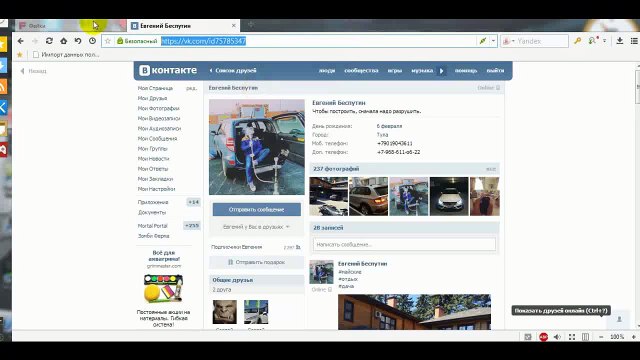Click into the vk.com URL address field
This screenshot has width=640, height=360.
318,41
